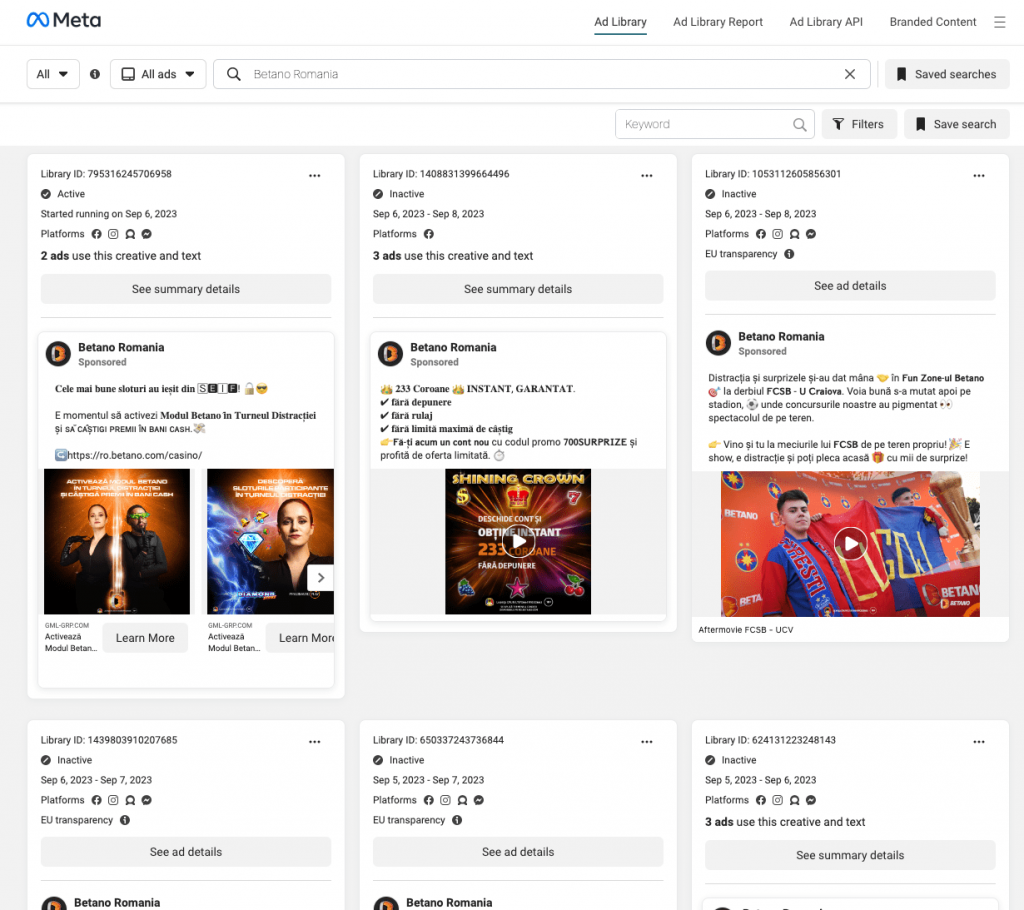Click magnifier icon in Keyword field
The height and width of the screenshot is (910, 1024).
pyautogui.click(x=799, y=124)
